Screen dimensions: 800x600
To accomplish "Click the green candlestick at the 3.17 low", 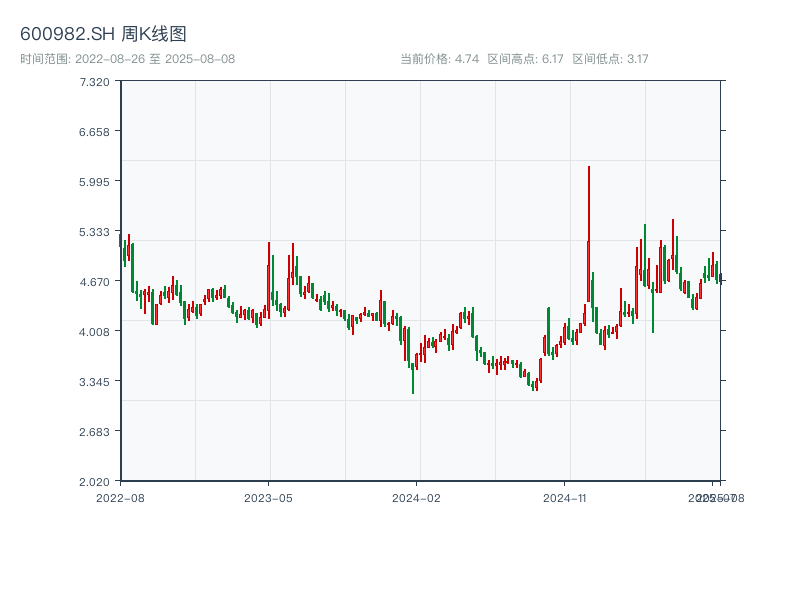I will pos(413,379).
